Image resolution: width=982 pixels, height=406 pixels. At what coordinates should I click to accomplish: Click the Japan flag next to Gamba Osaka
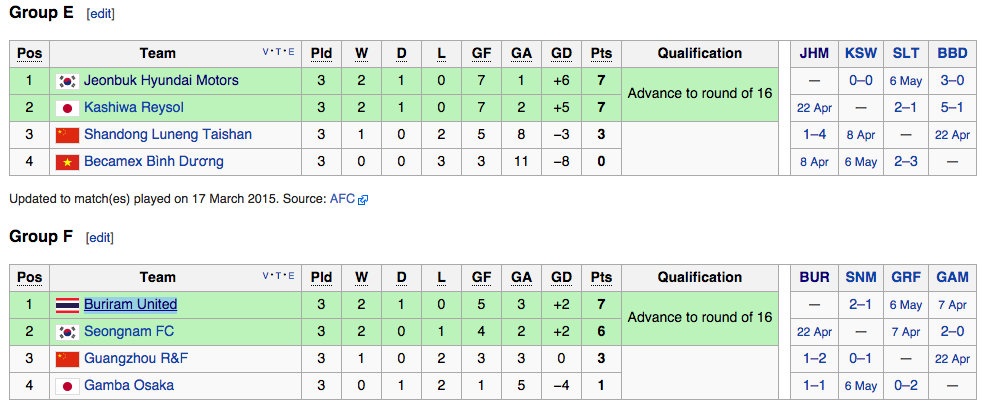[x=67, y=386]
